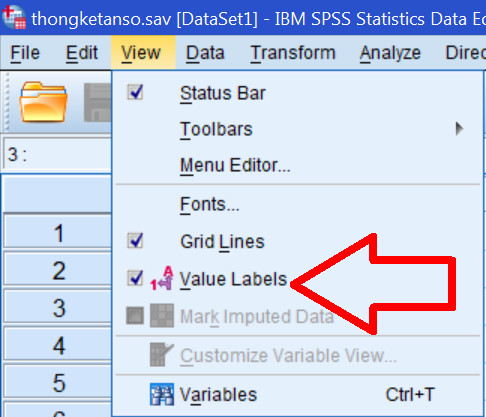Select row header 3
This screenshot has width=486, height=417.
click(57, 307)
